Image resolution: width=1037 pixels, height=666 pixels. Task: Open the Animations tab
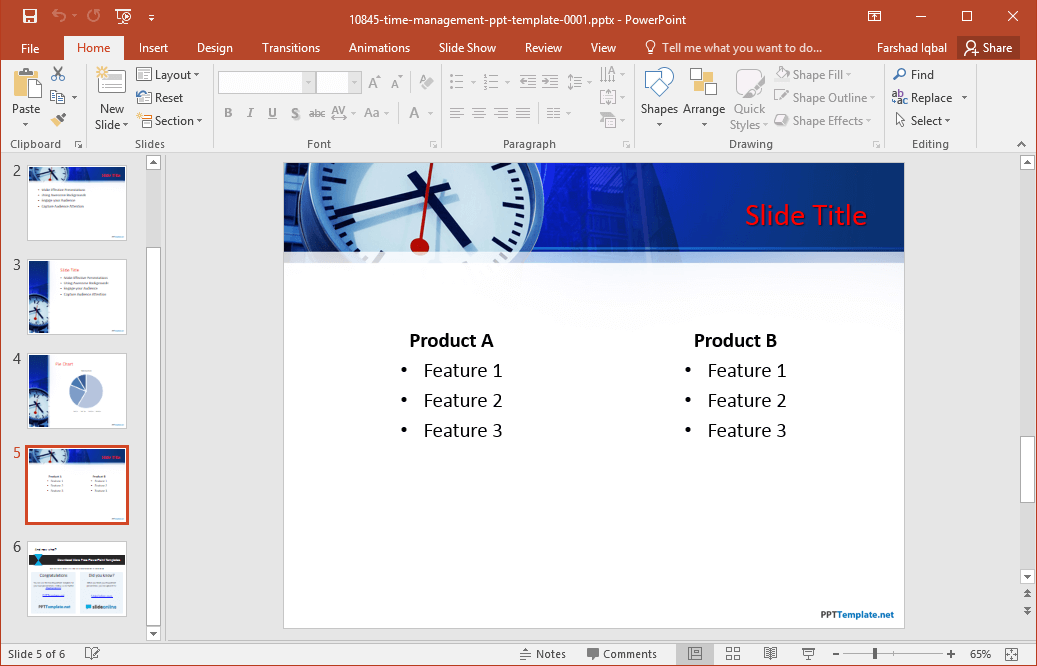coord(379,47)
